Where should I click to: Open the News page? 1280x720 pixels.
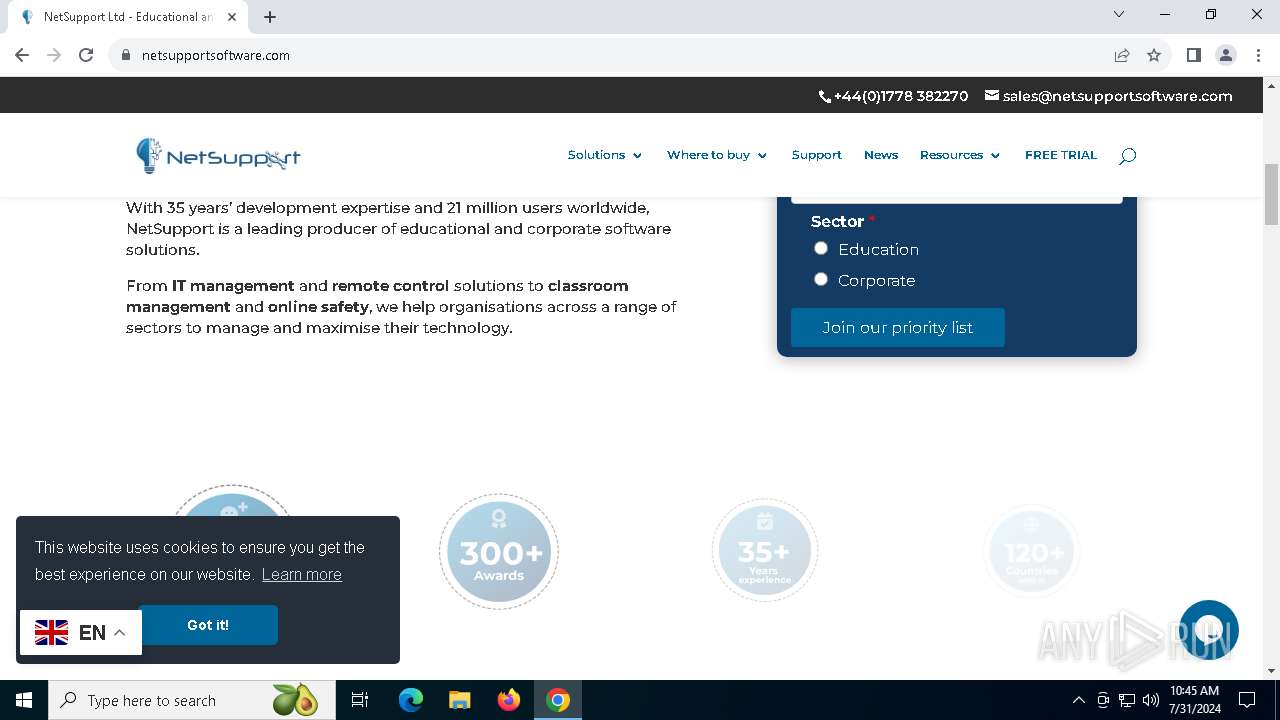[x=881, y=155]
